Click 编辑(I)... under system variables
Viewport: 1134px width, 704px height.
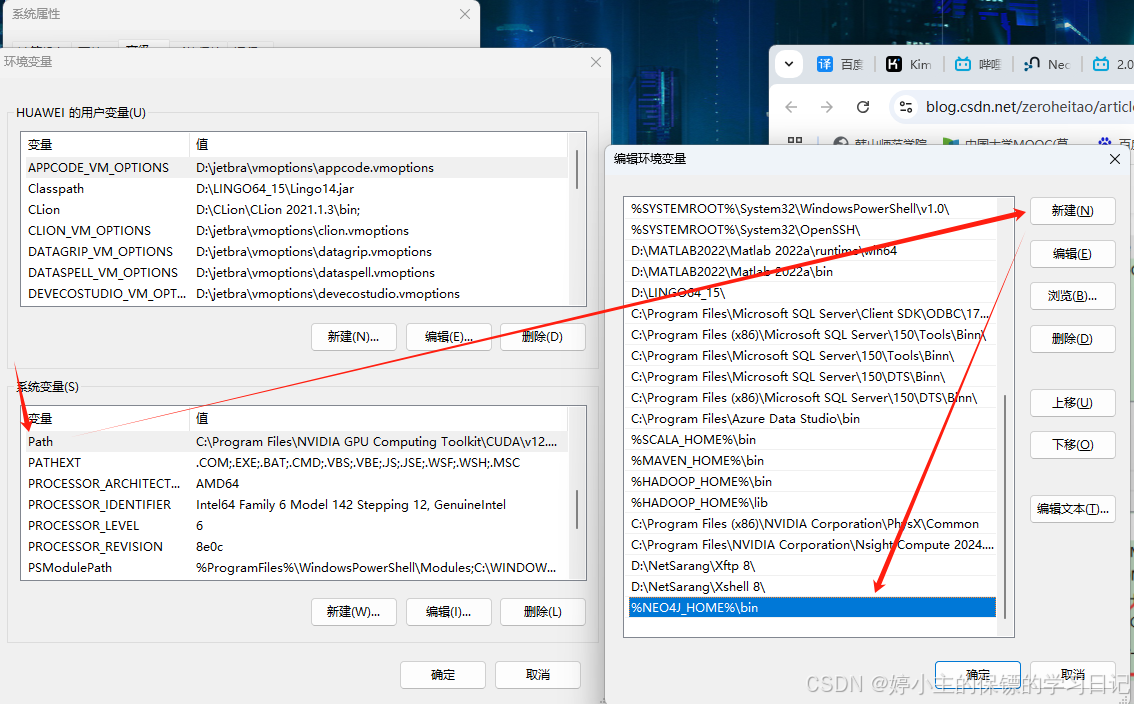(448, 611)
